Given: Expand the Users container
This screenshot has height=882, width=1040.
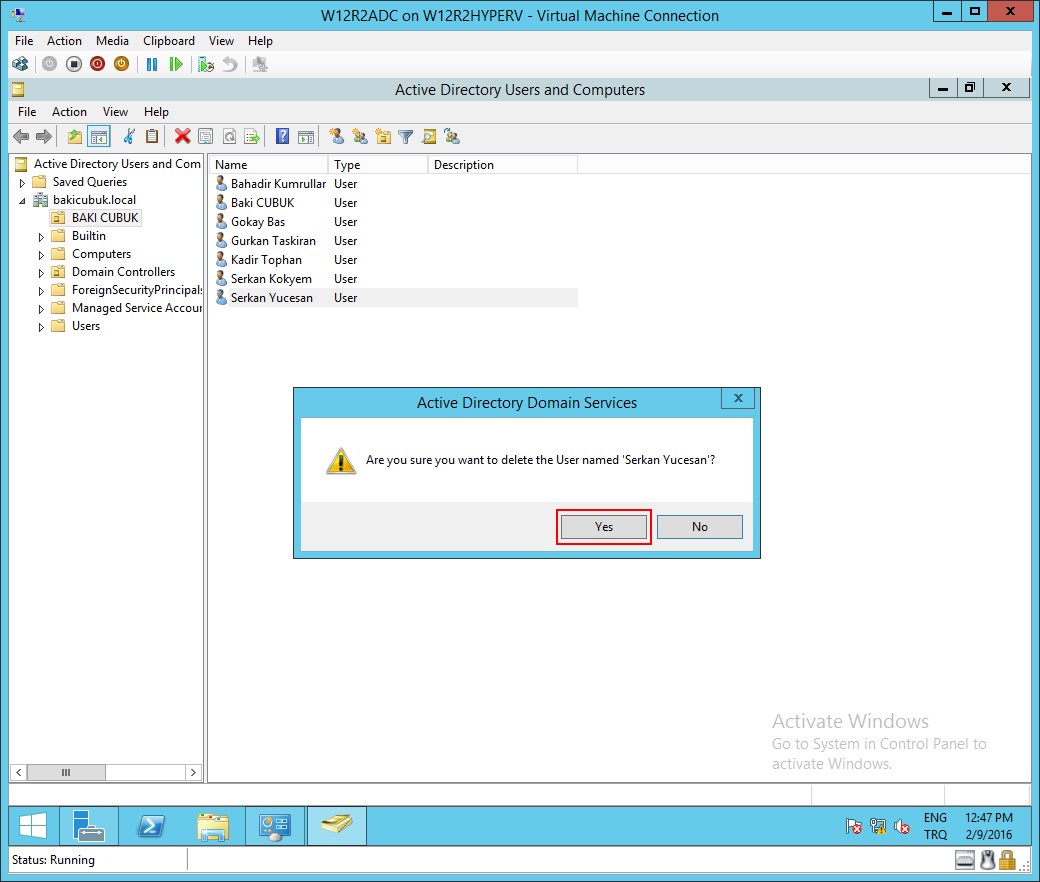Looking at the screenshot, I should click(41, 327).
